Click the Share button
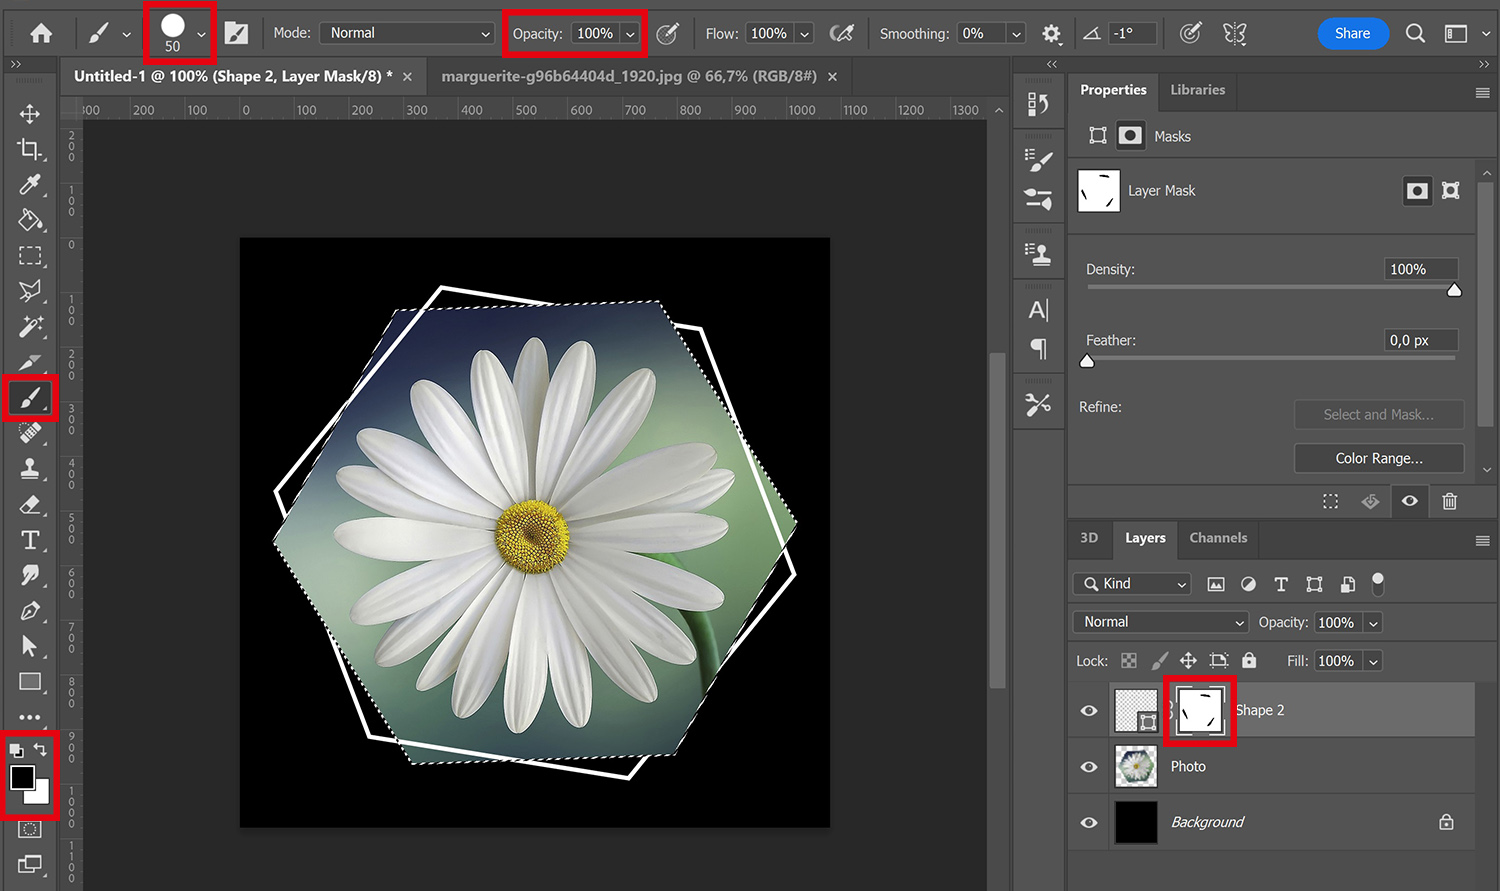The width and height of the screenshot is (1500, 891). pyautogui.click(x=1353, y=33)
